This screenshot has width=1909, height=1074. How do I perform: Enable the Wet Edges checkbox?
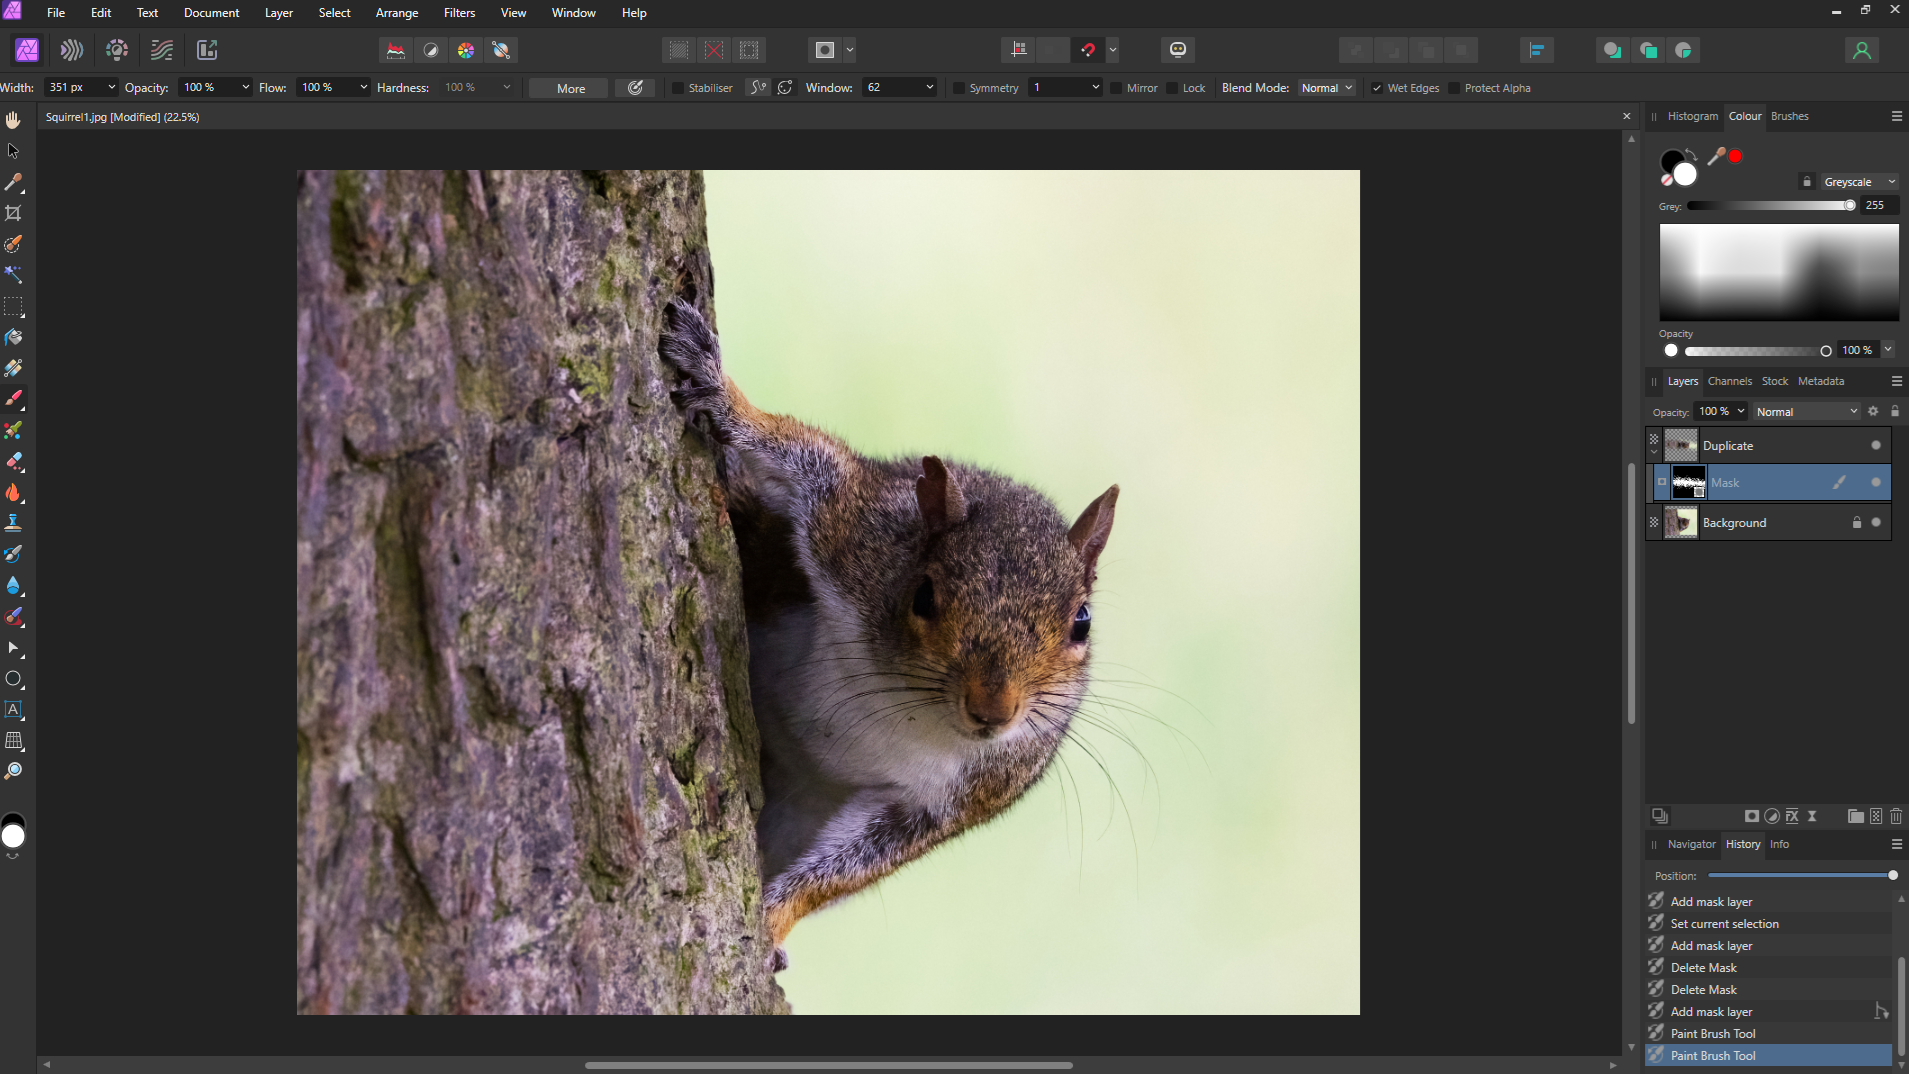tap(1376, 88)
